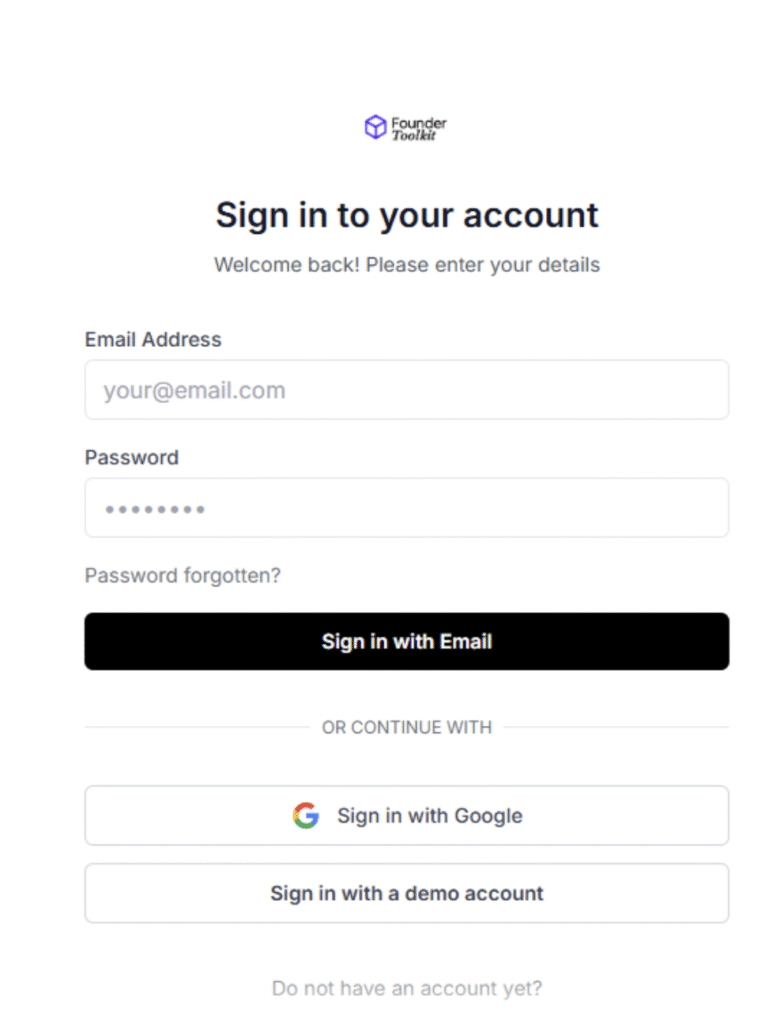Click the your@email.com placeholder text

[x=194, y=390]
